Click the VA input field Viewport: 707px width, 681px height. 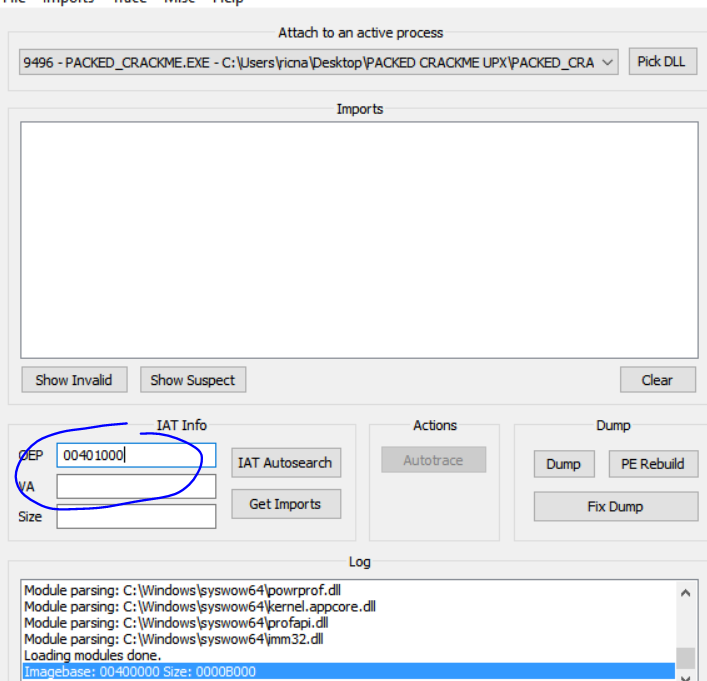tap(136, 486)
